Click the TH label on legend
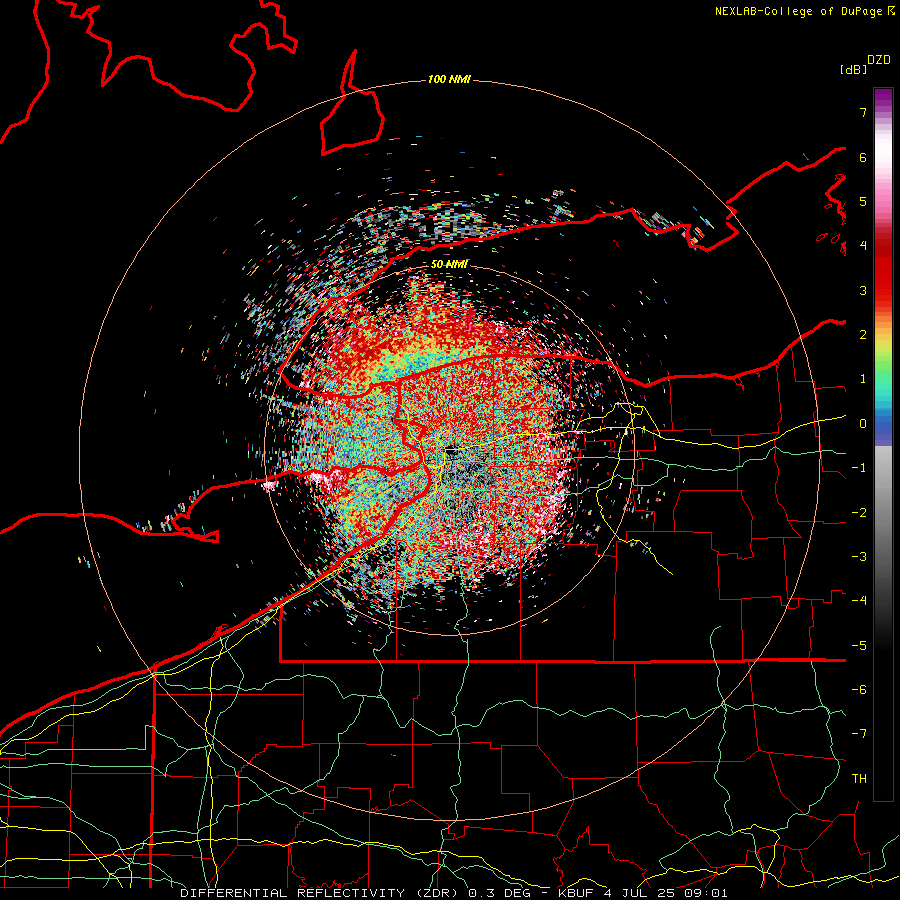The width and height of the screenshot is (900, 900). (x=859, y=779)
